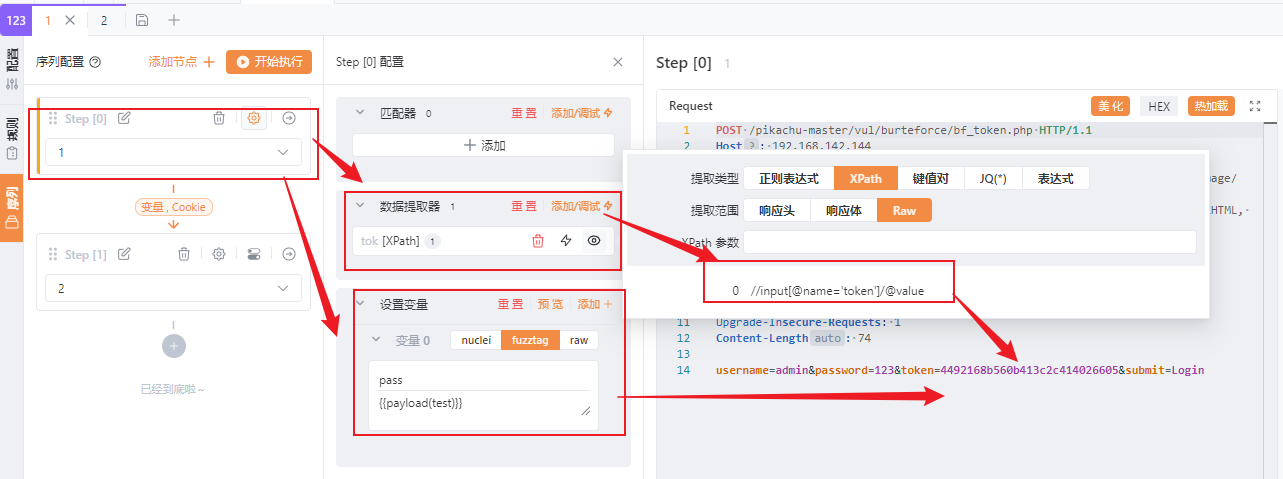
Task: Toggle the Step [1] switch icon
Action: [x=254, y=254]
